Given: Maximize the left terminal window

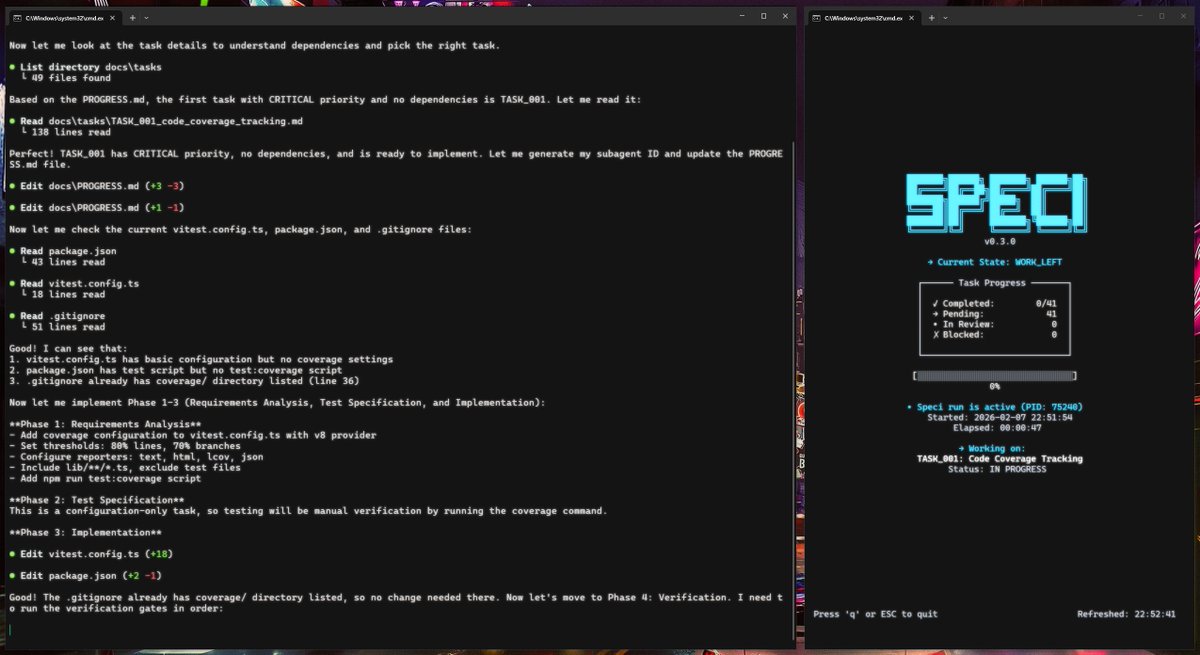Looking at the screenshot, I should pyautogui.click(x=763, y=17).
